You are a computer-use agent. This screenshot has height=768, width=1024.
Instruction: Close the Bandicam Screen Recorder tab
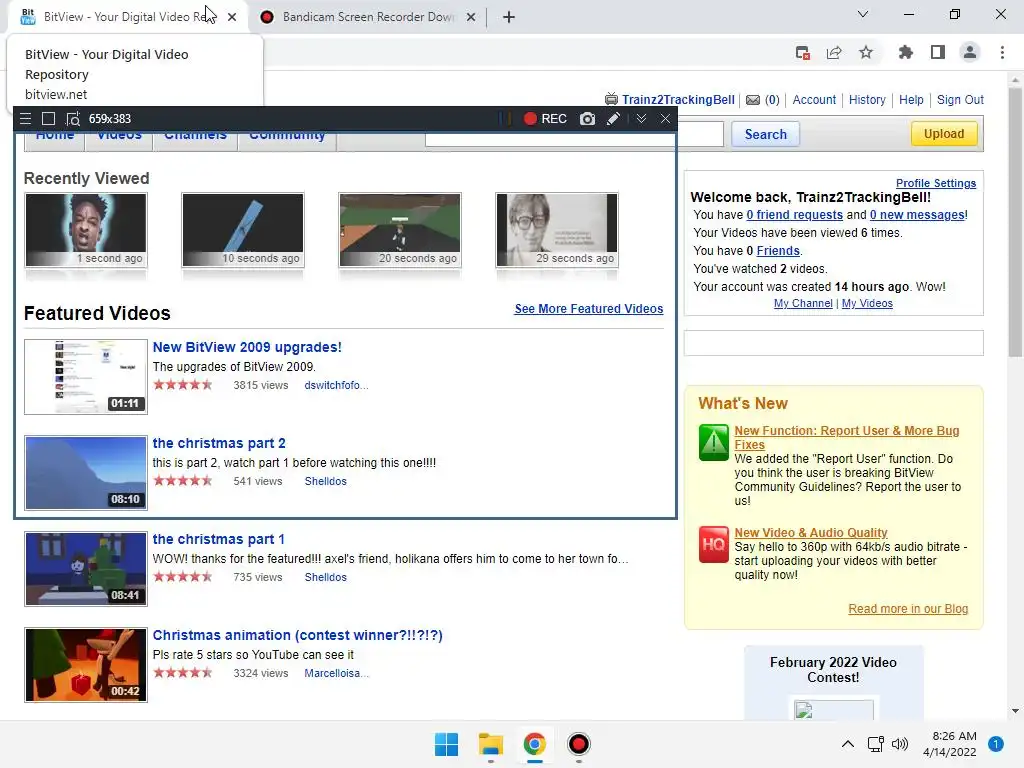[471, 17]
